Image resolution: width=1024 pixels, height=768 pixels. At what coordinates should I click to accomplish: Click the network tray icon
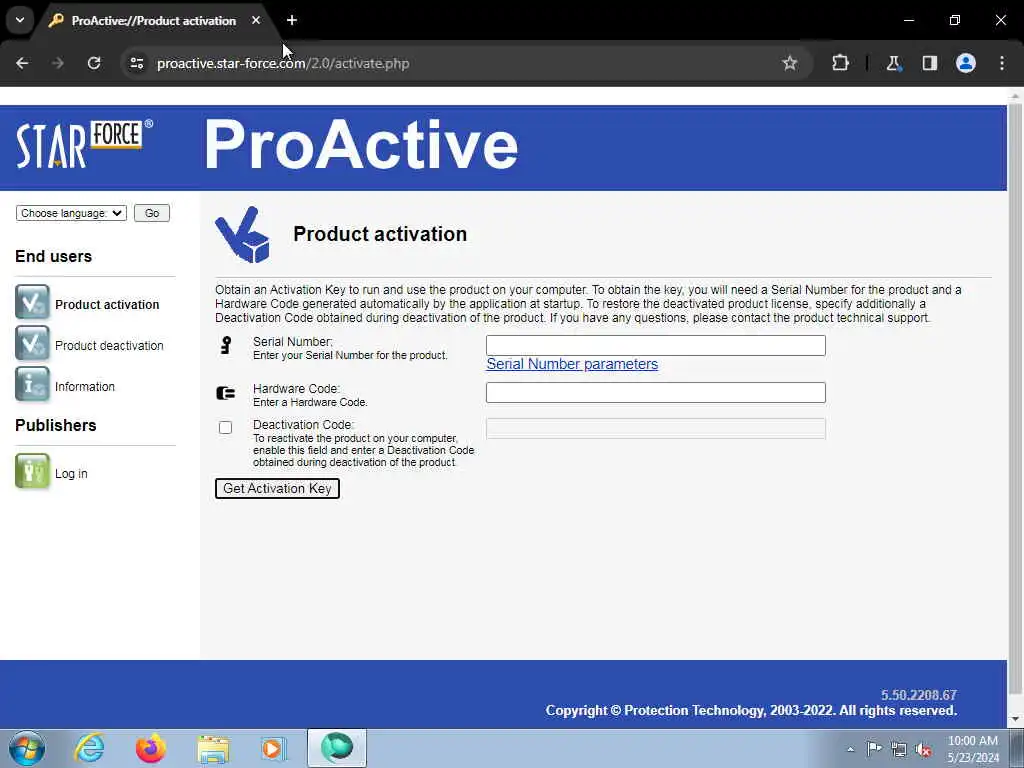tap(899, 749)
